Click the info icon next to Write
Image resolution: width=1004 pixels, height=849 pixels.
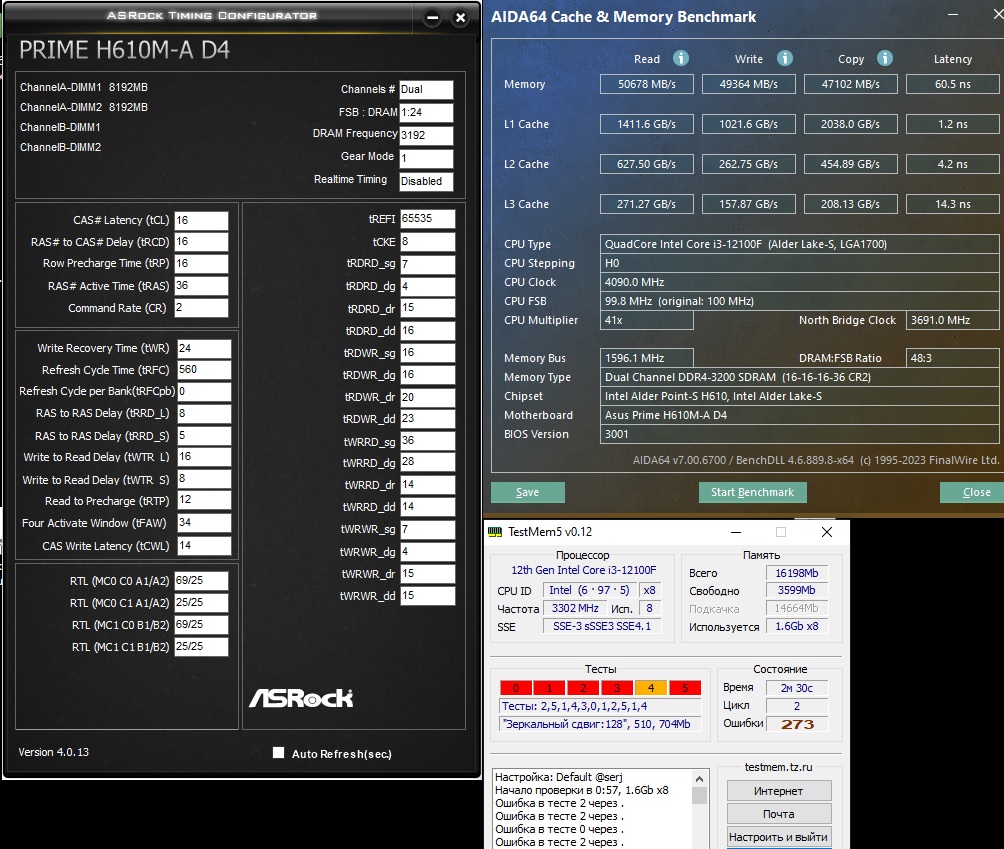[x=785, y=59]
